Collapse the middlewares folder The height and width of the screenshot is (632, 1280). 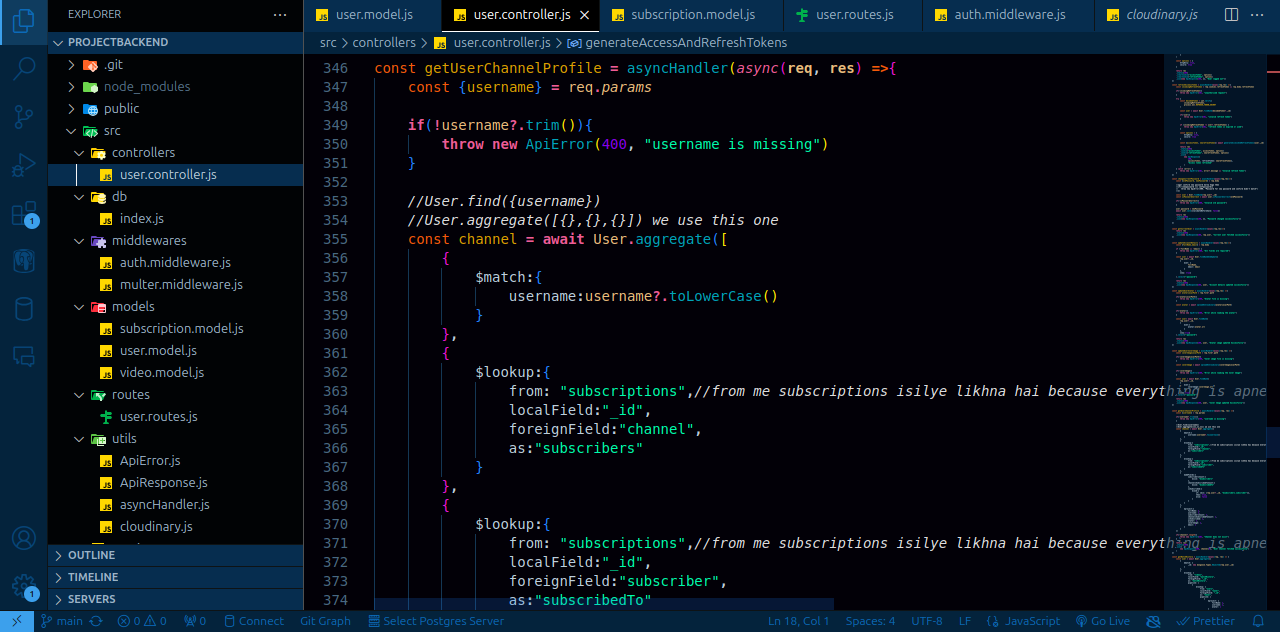coord(80,240)
